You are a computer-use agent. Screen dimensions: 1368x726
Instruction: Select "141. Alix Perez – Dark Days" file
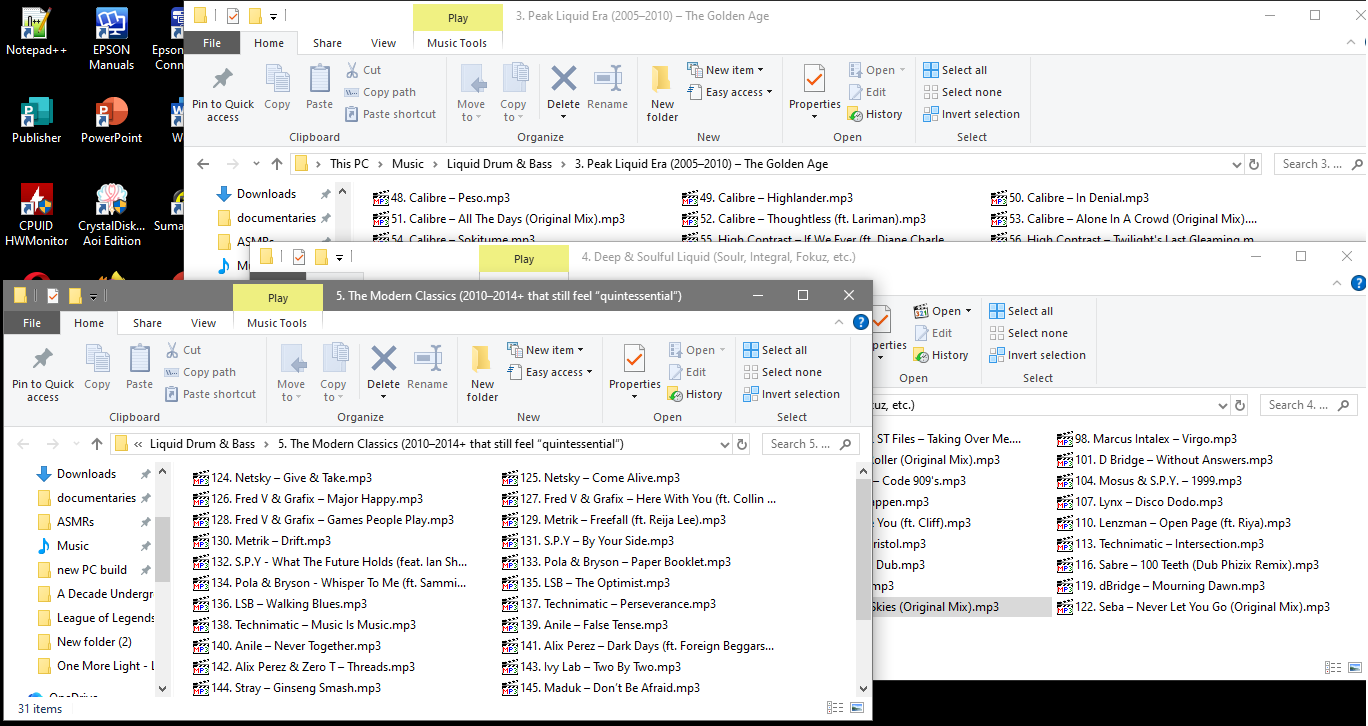click(x=638, y=646)
